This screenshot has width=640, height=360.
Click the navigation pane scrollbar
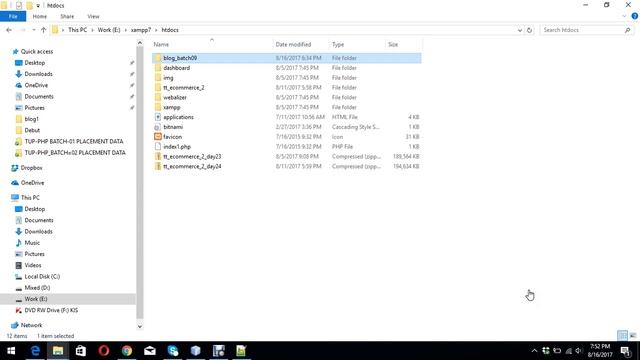pos(140,182)
